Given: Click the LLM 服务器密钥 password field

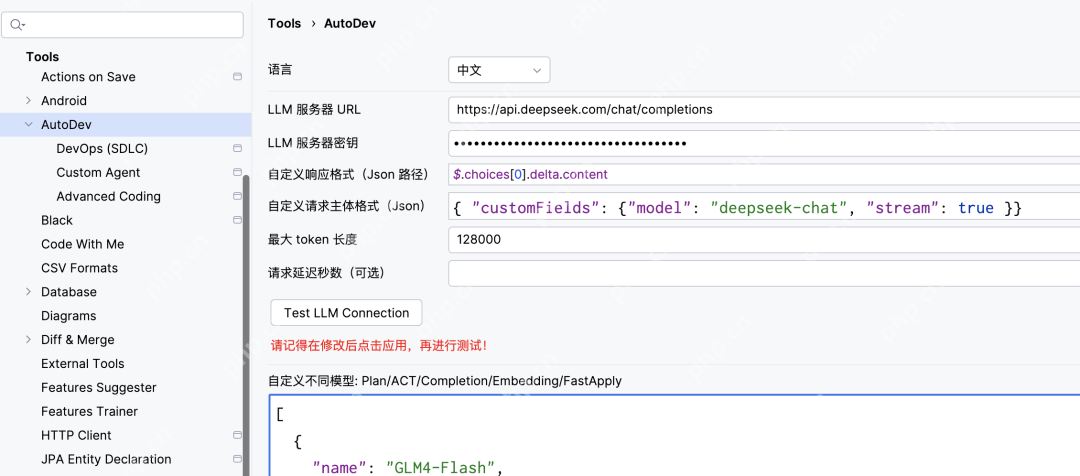Looking at the screenshot, I should point(764,143).
